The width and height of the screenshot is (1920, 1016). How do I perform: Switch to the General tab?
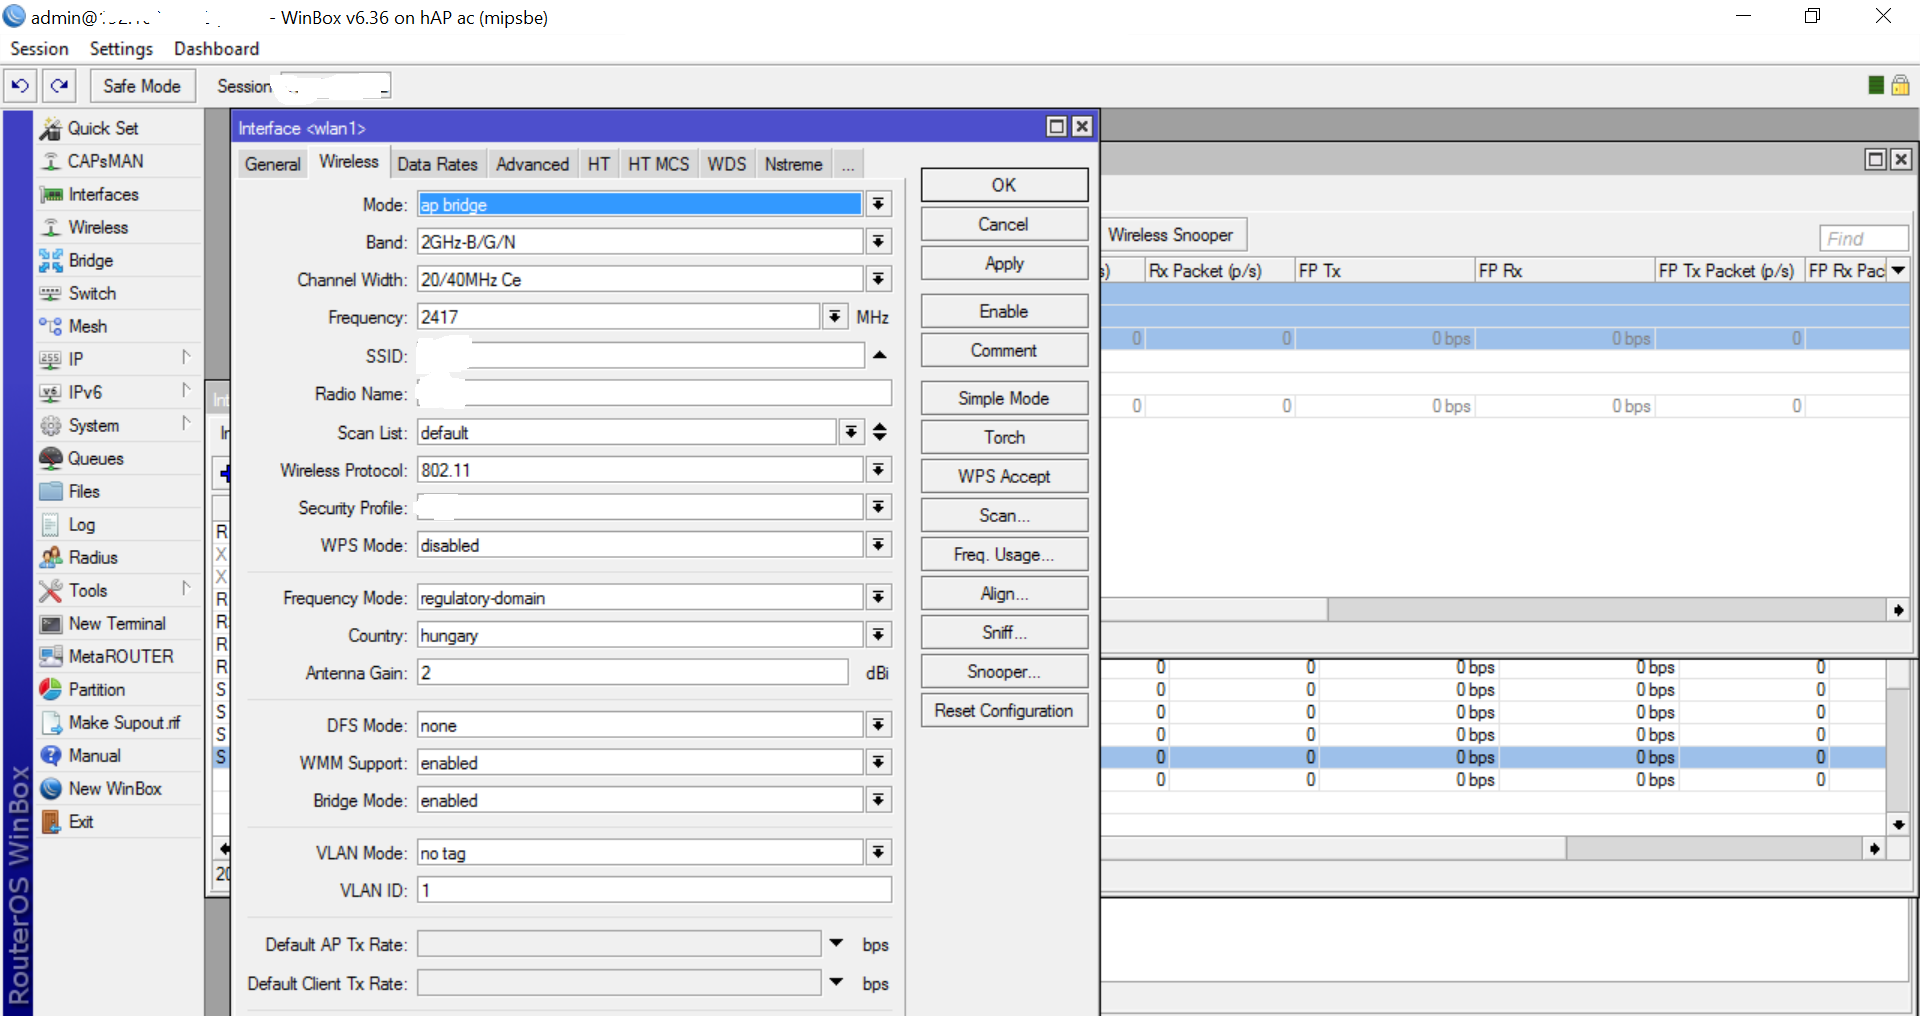coord(273,164)
